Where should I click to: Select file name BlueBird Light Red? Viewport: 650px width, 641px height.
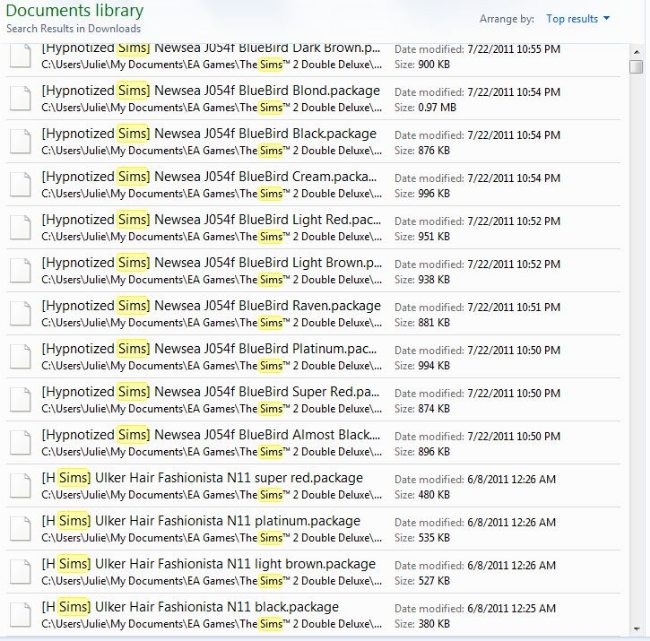(x=211, y=220)
